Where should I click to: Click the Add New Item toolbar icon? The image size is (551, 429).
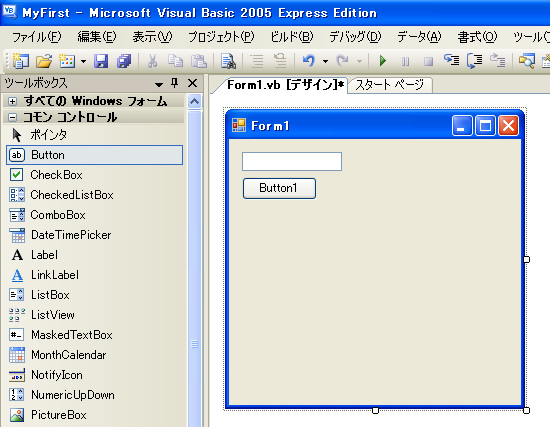[x=67, y=61]
